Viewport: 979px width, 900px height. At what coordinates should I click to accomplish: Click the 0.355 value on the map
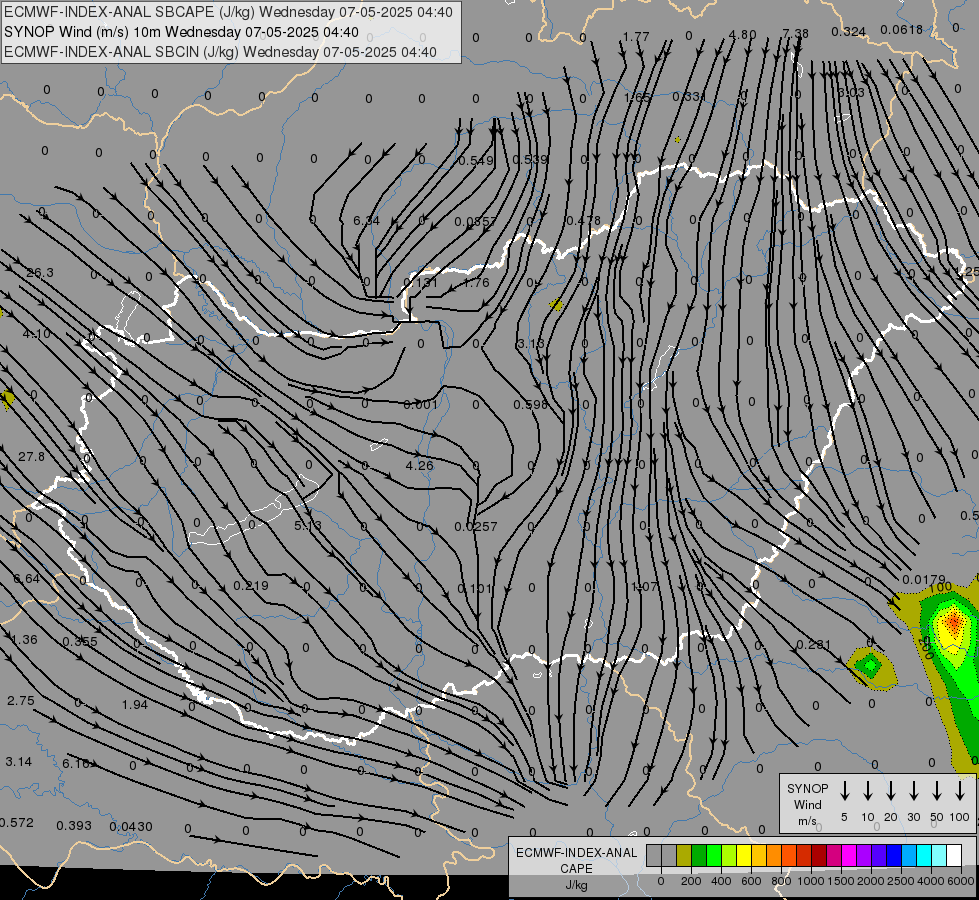80,641
